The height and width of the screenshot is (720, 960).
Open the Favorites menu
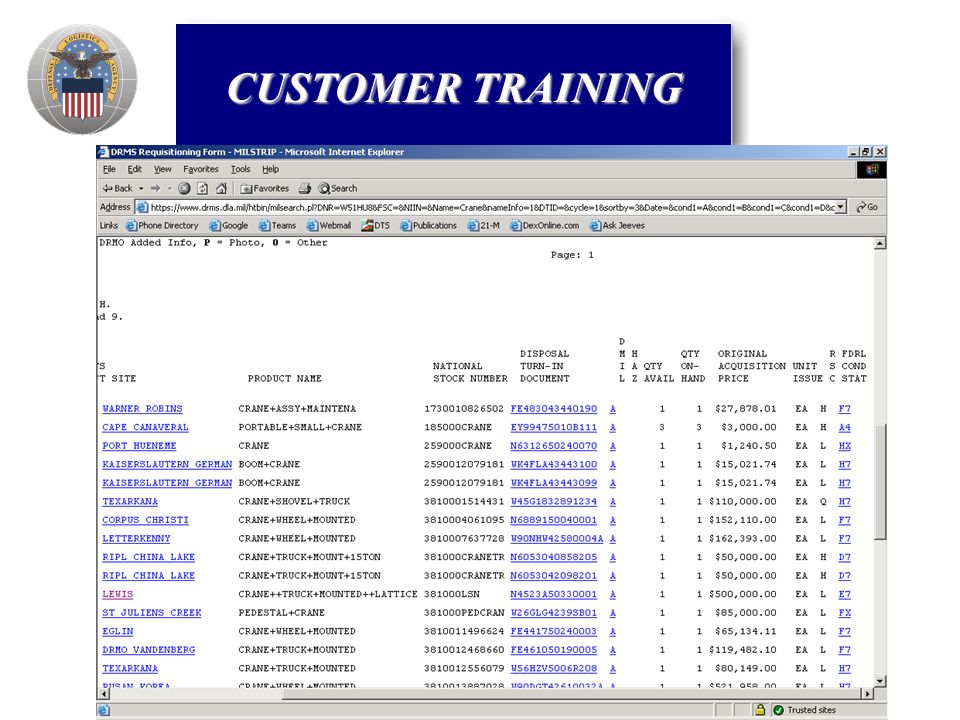pos(201,169)
